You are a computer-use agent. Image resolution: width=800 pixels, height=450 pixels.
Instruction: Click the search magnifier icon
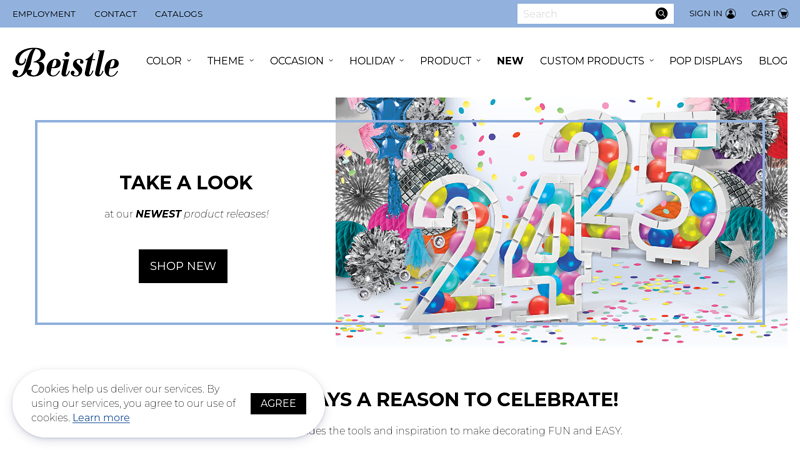tap(661, 14)
